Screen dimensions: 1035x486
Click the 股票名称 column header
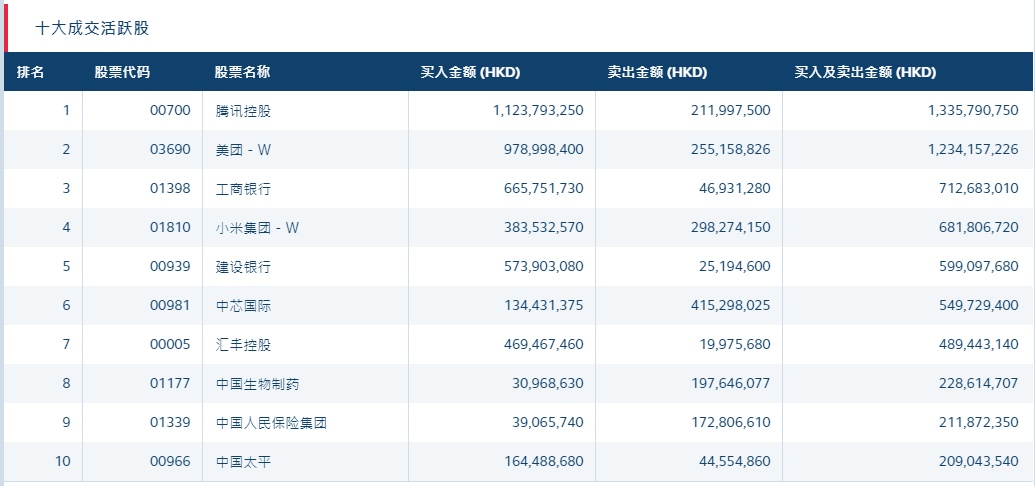click(x=242, y=72)
